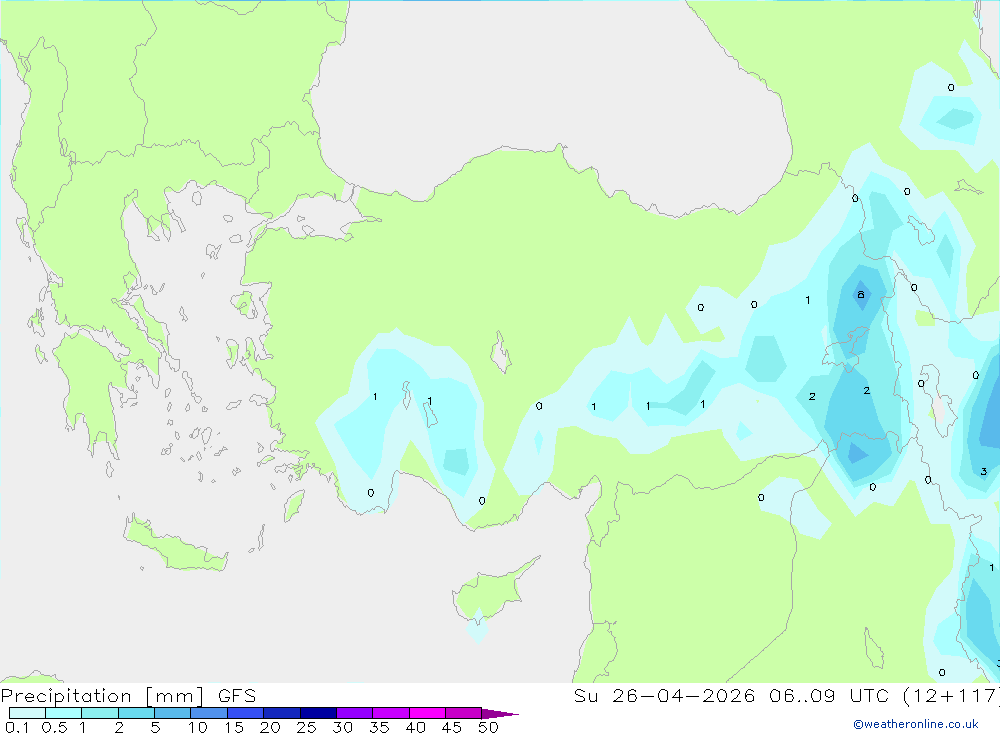
Task: Click the '30' legend scale label
Action: (x=343, y=727)
